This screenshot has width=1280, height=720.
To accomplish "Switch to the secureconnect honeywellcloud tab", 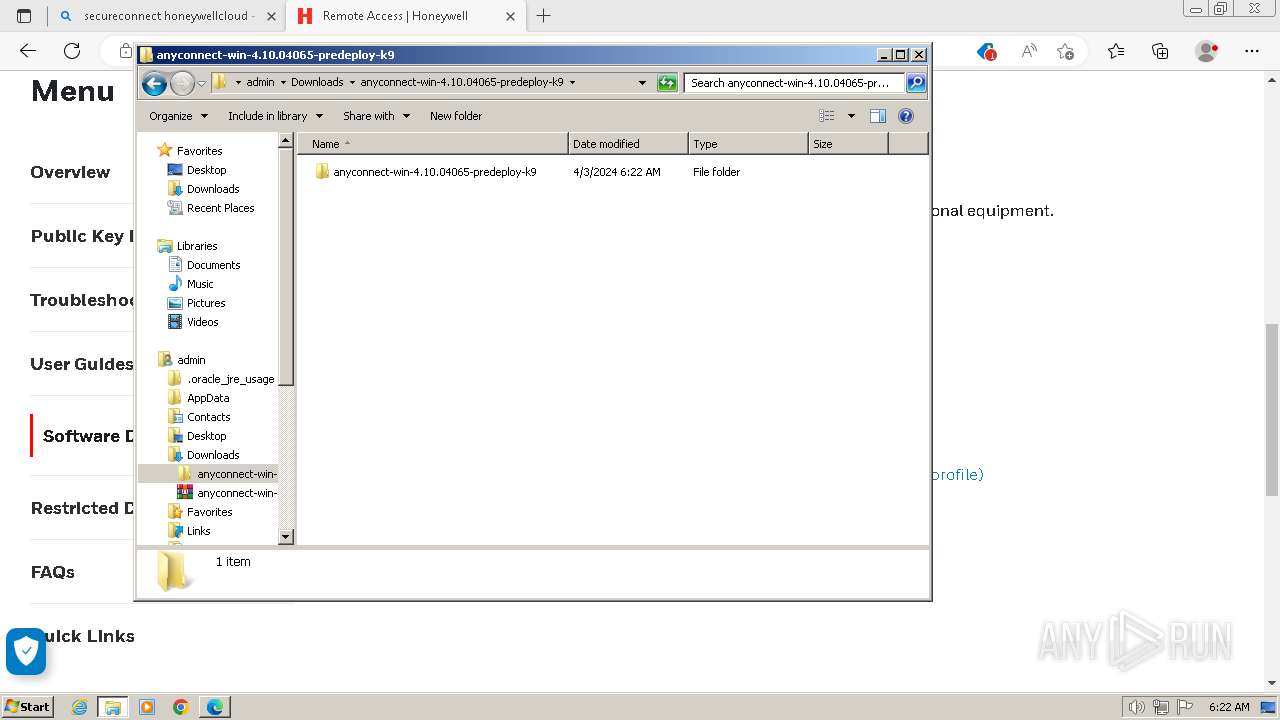I will tap(168, 16).
